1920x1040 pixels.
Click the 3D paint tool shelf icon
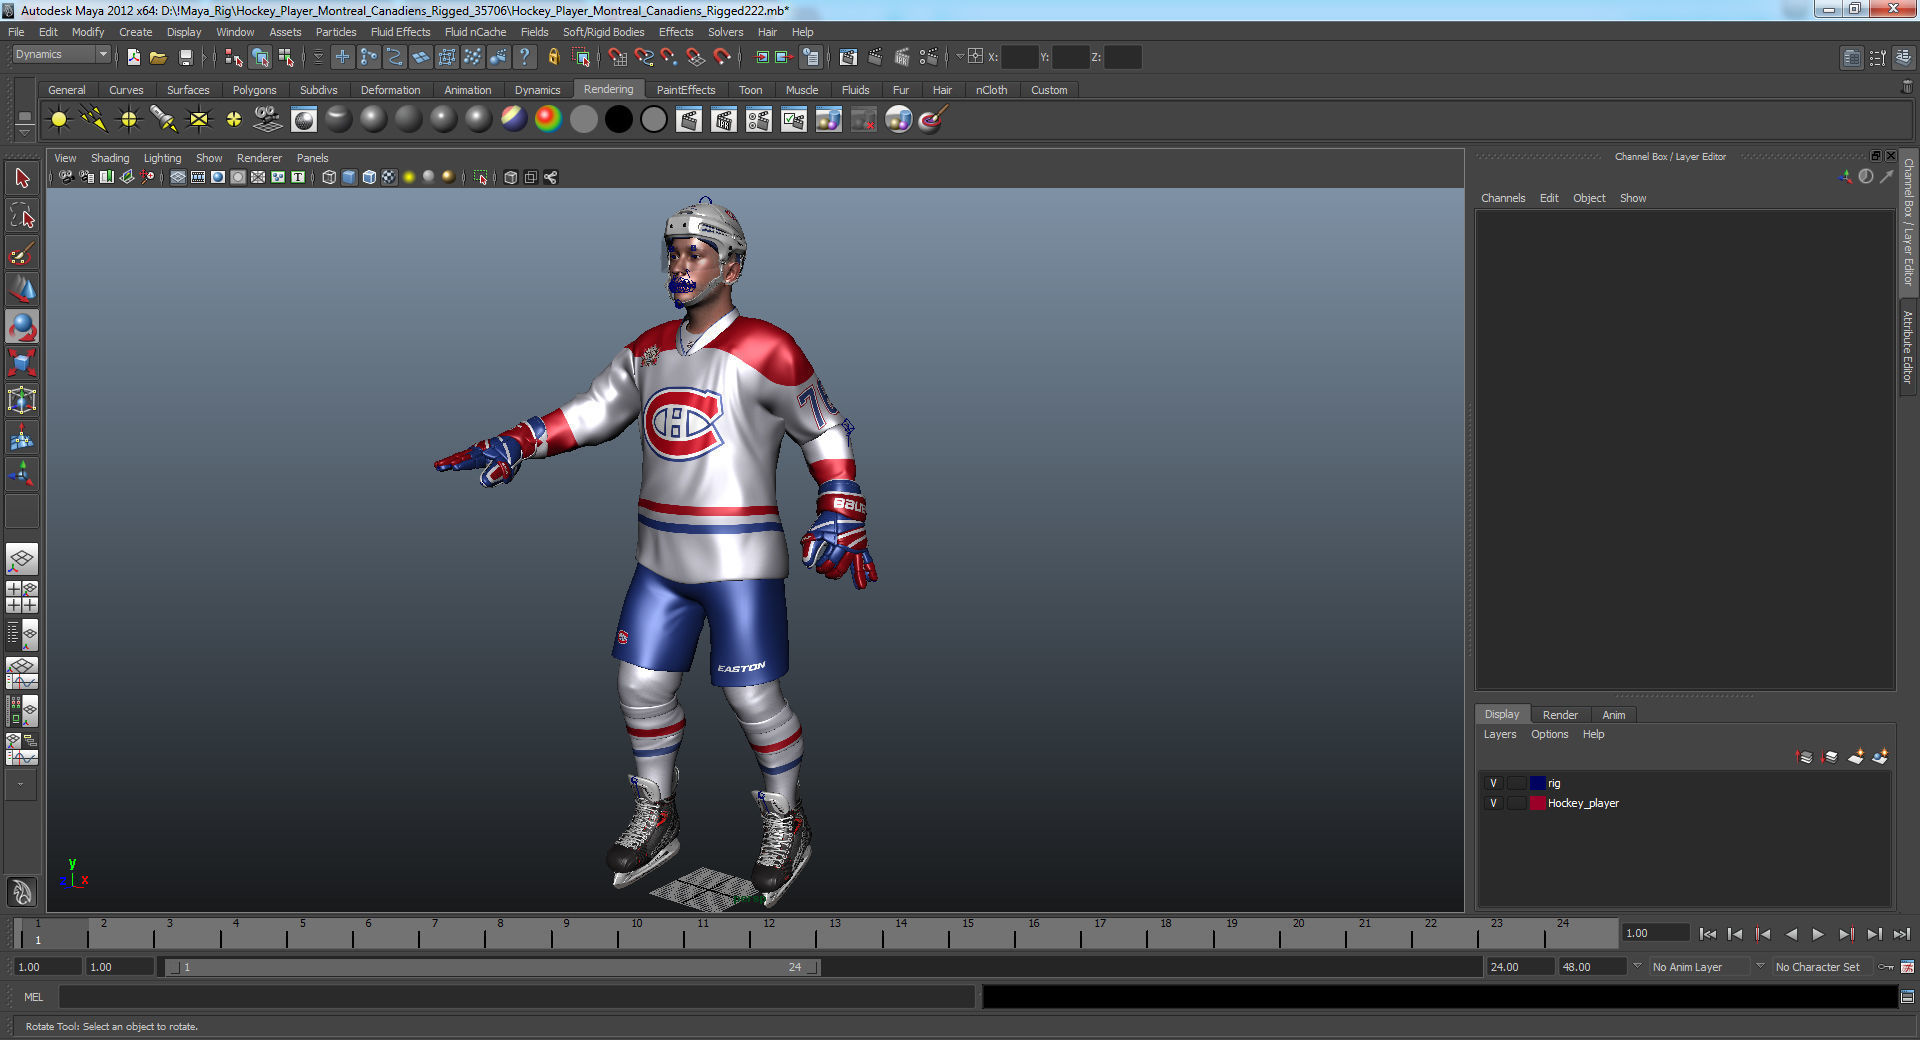933,120
